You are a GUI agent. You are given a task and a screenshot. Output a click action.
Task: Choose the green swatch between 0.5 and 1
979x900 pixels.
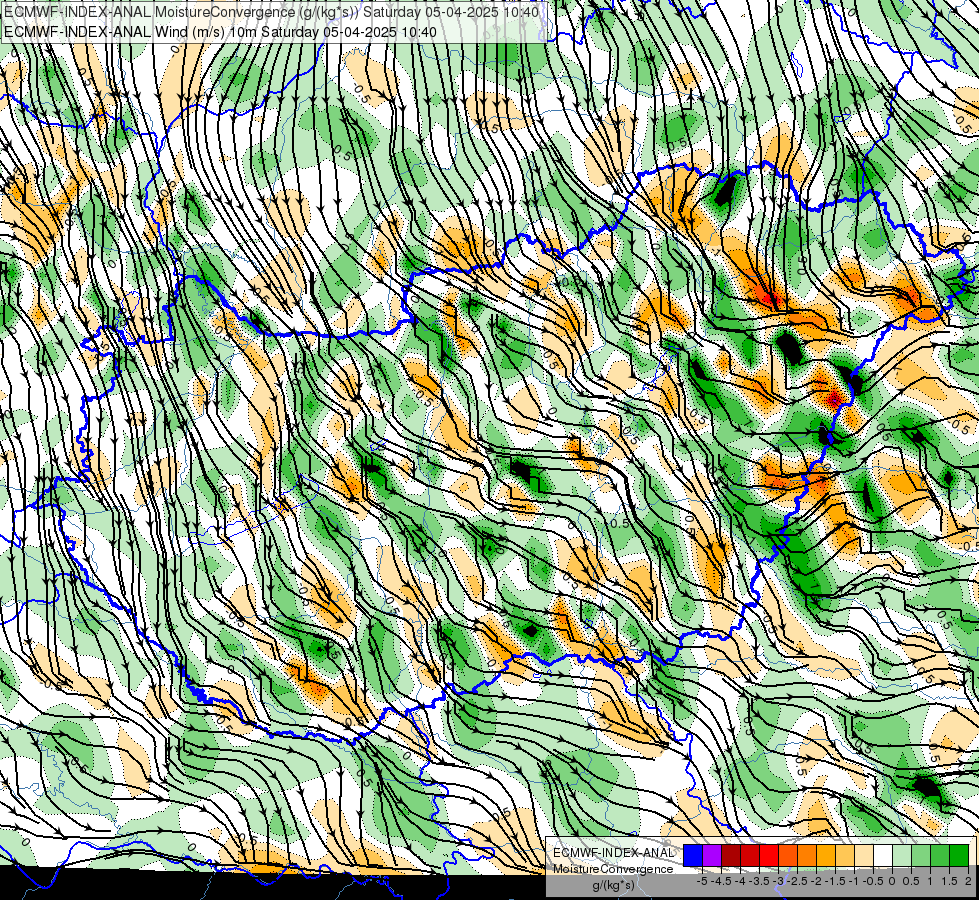coord(921,856)
